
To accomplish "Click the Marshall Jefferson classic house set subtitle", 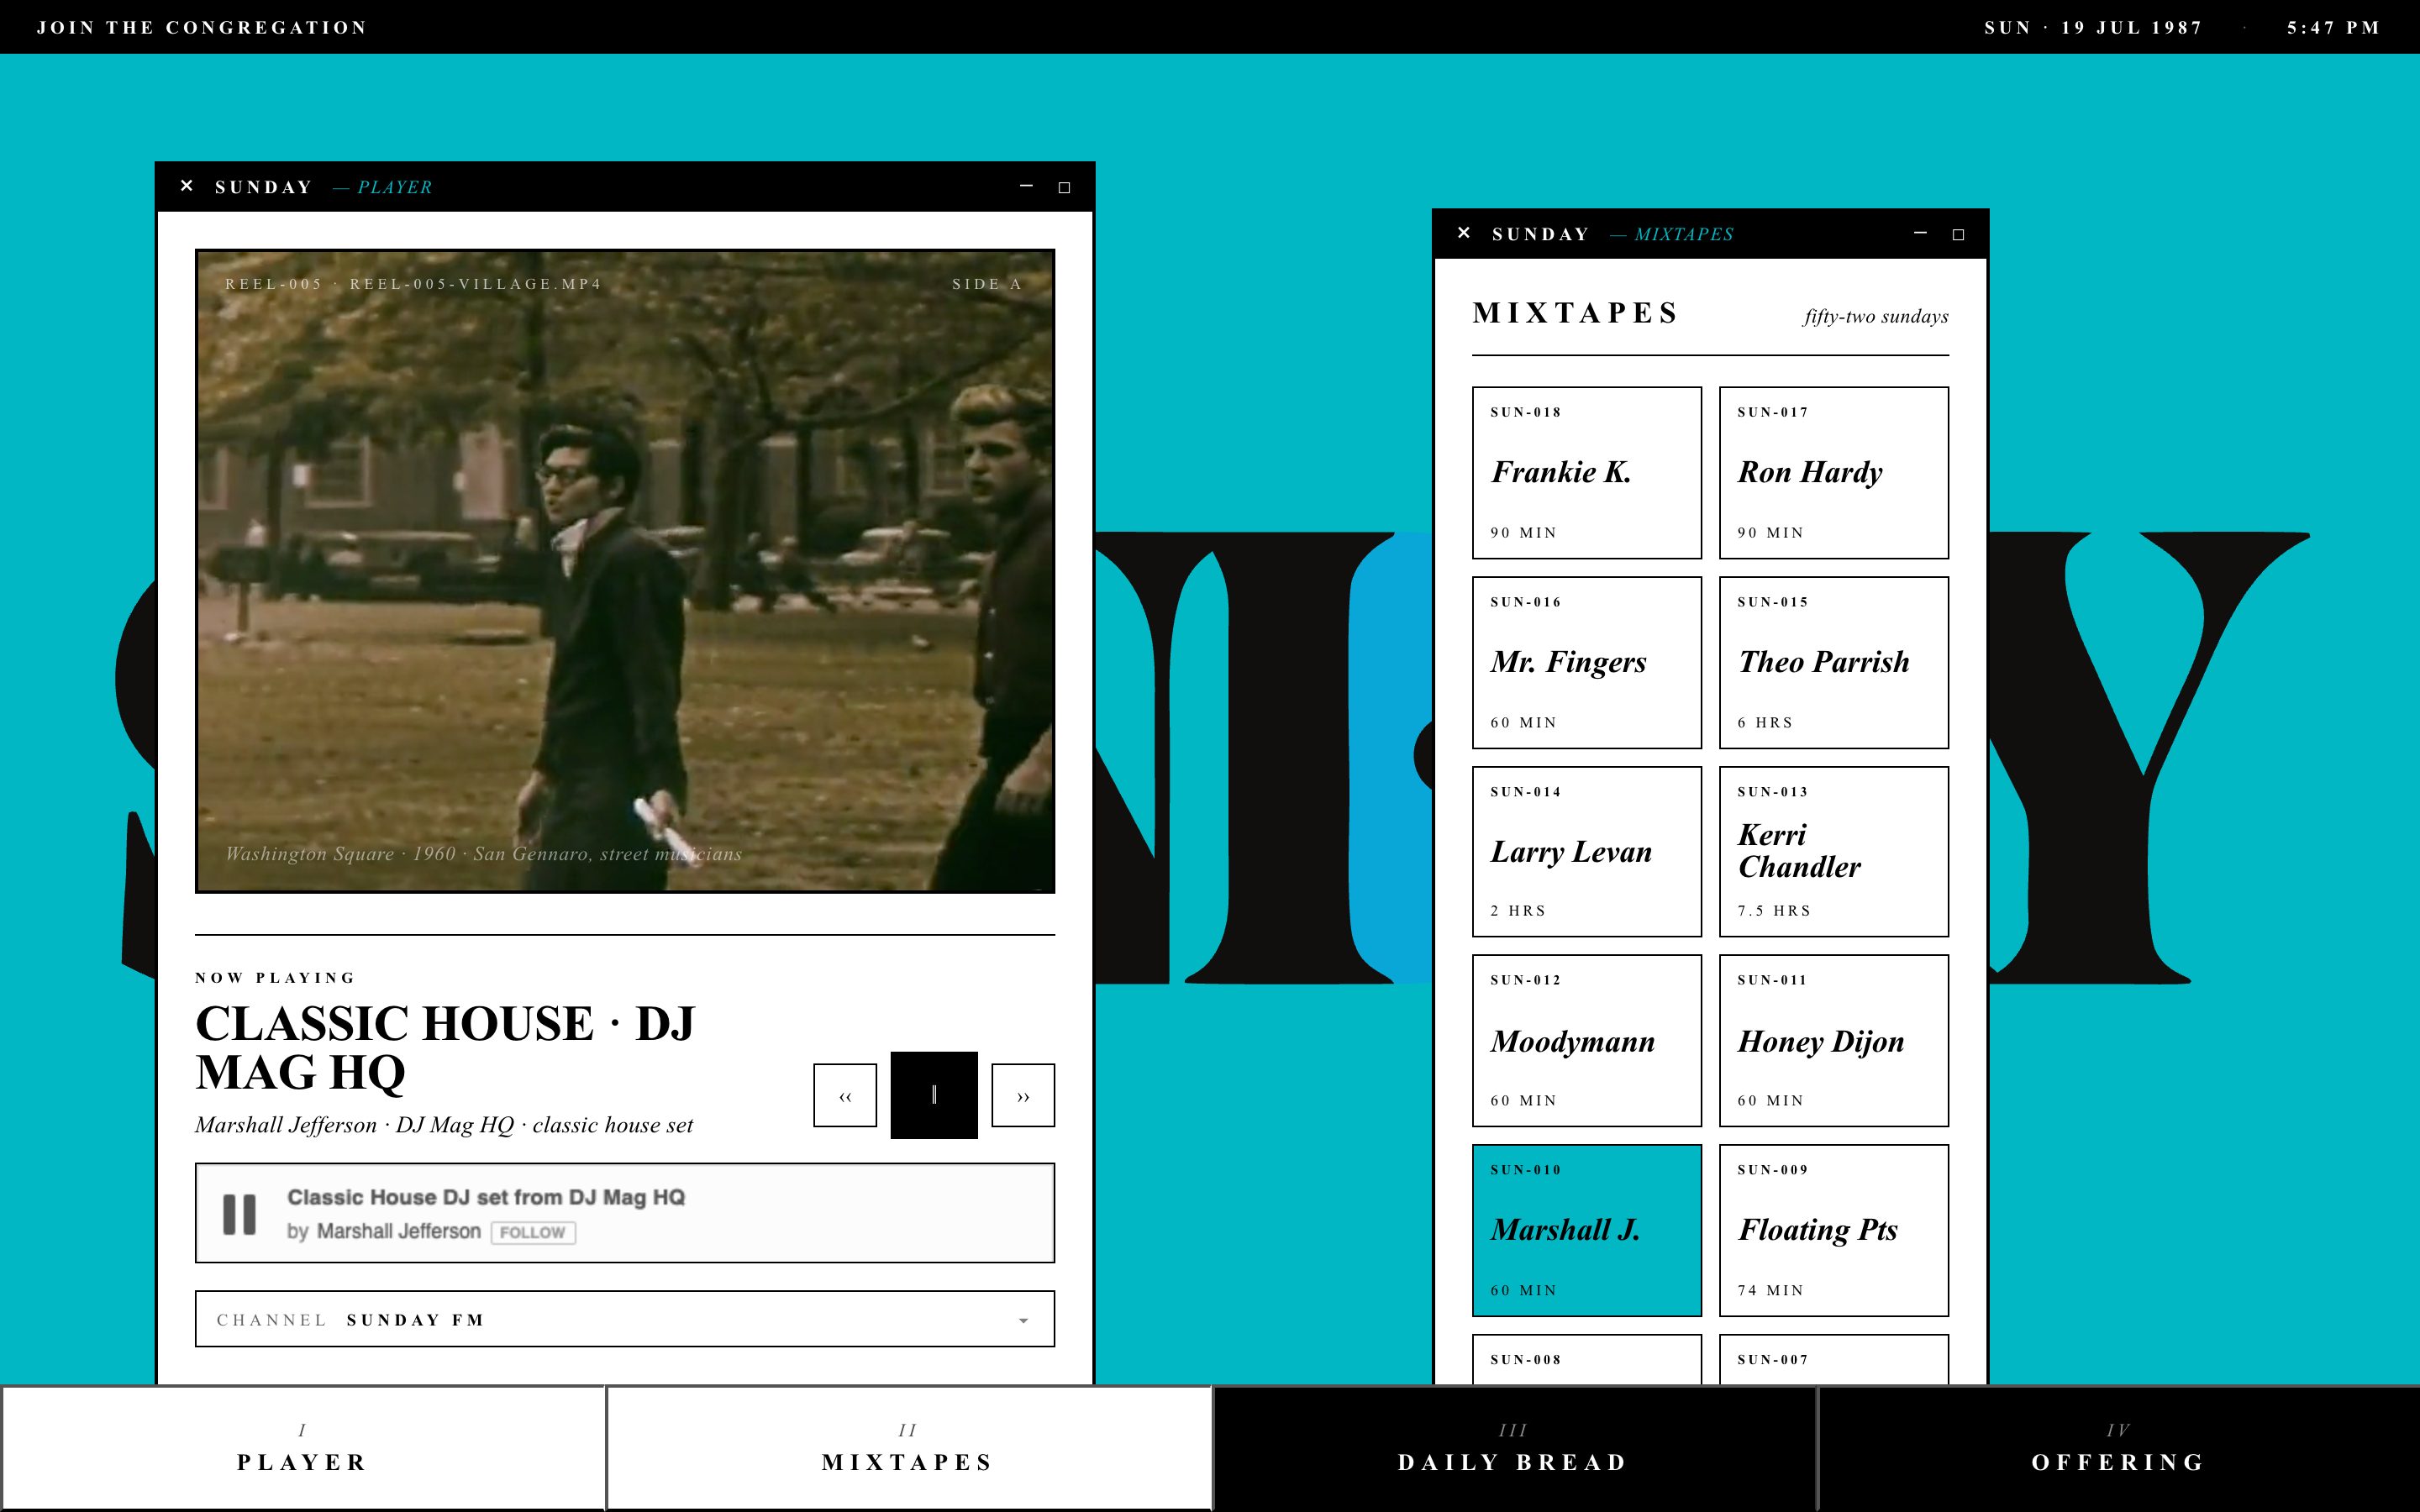I will point(444,1125).
